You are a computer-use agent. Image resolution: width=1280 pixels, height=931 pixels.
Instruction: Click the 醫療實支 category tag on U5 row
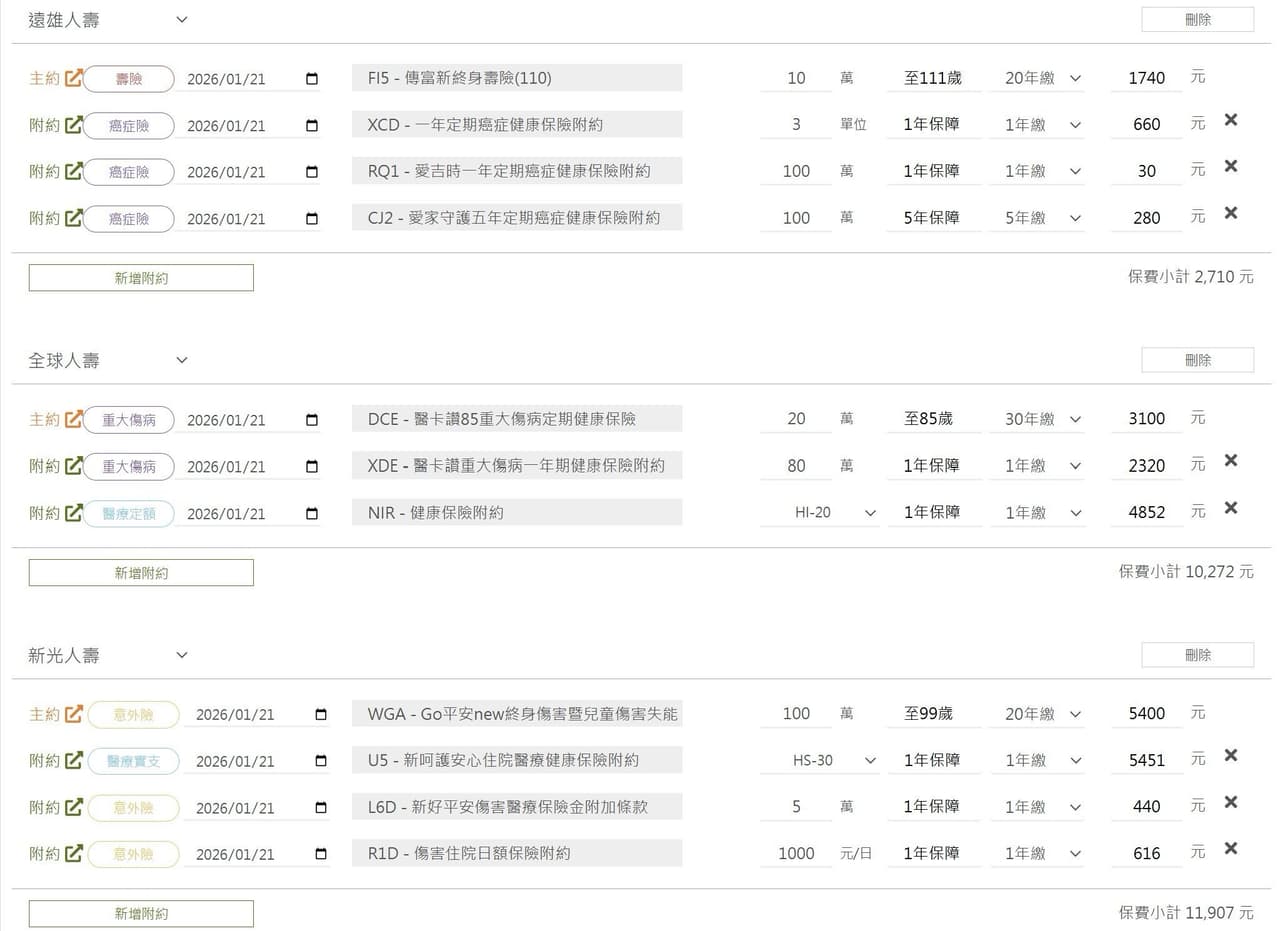click(133, 761)
